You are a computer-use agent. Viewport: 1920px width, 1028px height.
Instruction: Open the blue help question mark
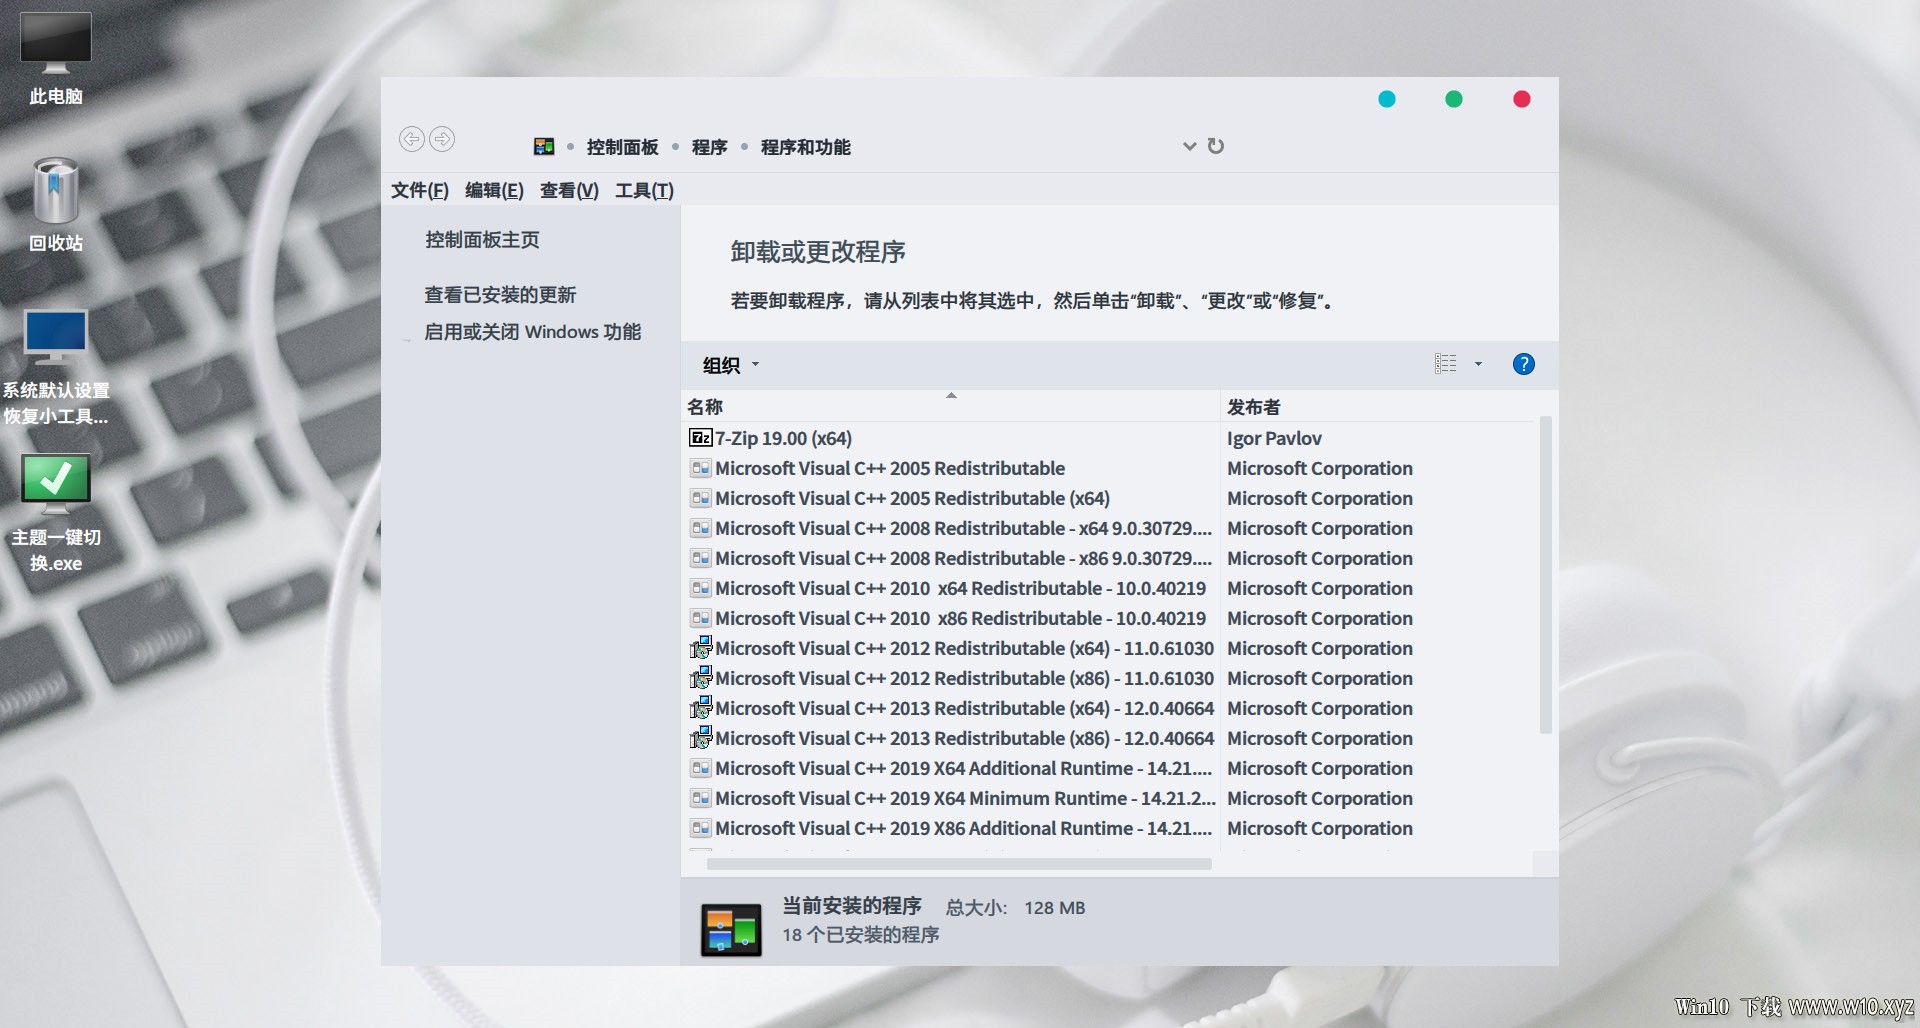pyautogui.click(x=1523, y=364)
